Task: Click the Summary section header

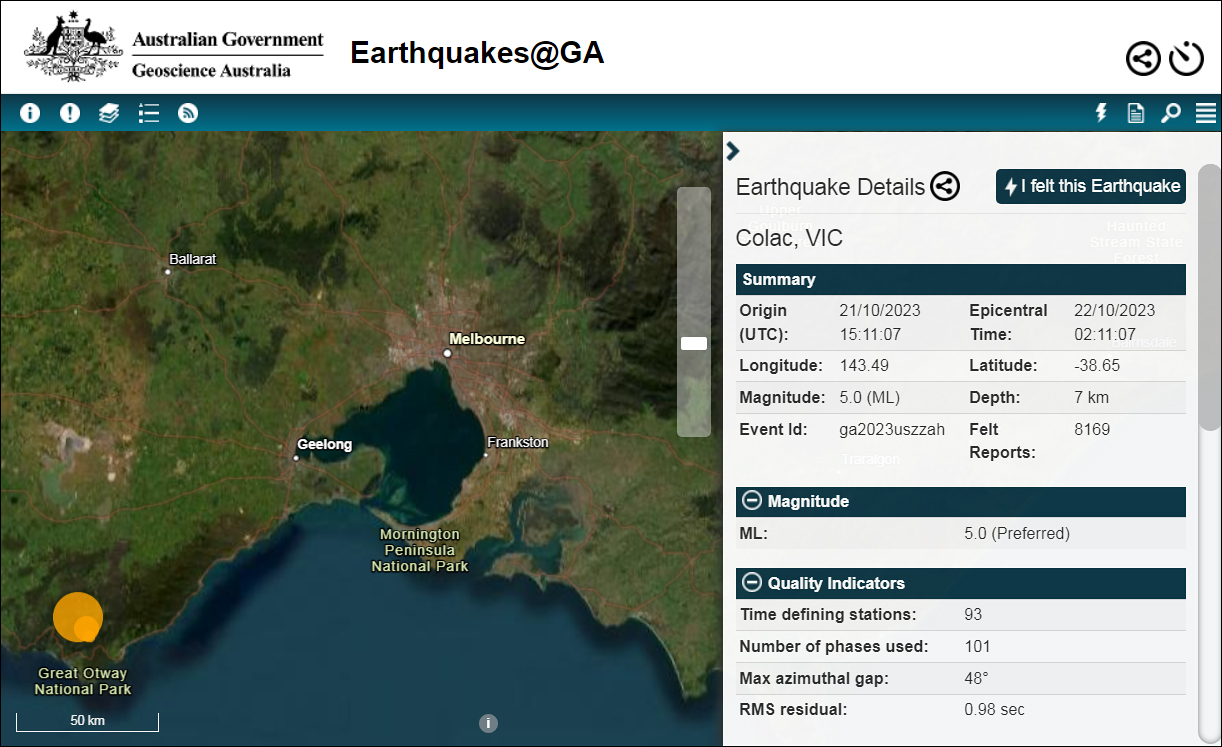Action: [x=961, y=279]
